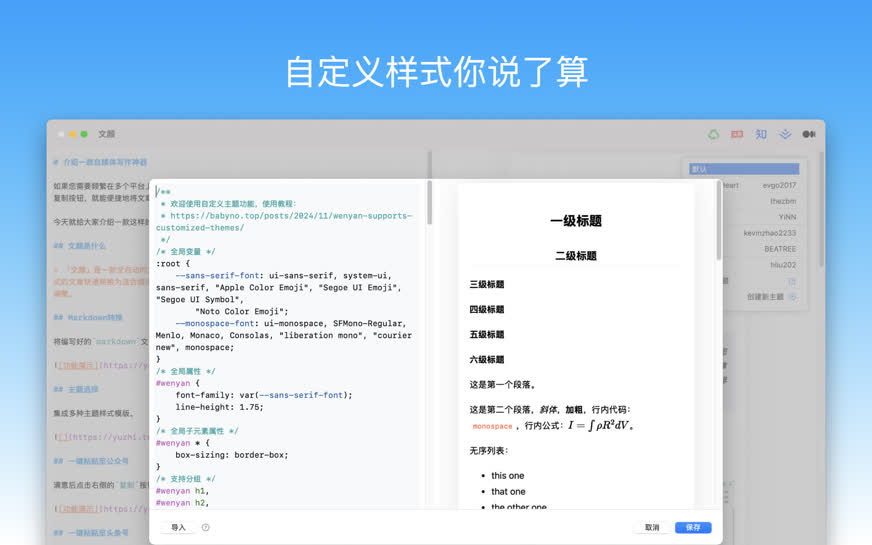Select the highlighted 默认 theme in the list
This screenshot has width=872, height=545.
[744, 169]
